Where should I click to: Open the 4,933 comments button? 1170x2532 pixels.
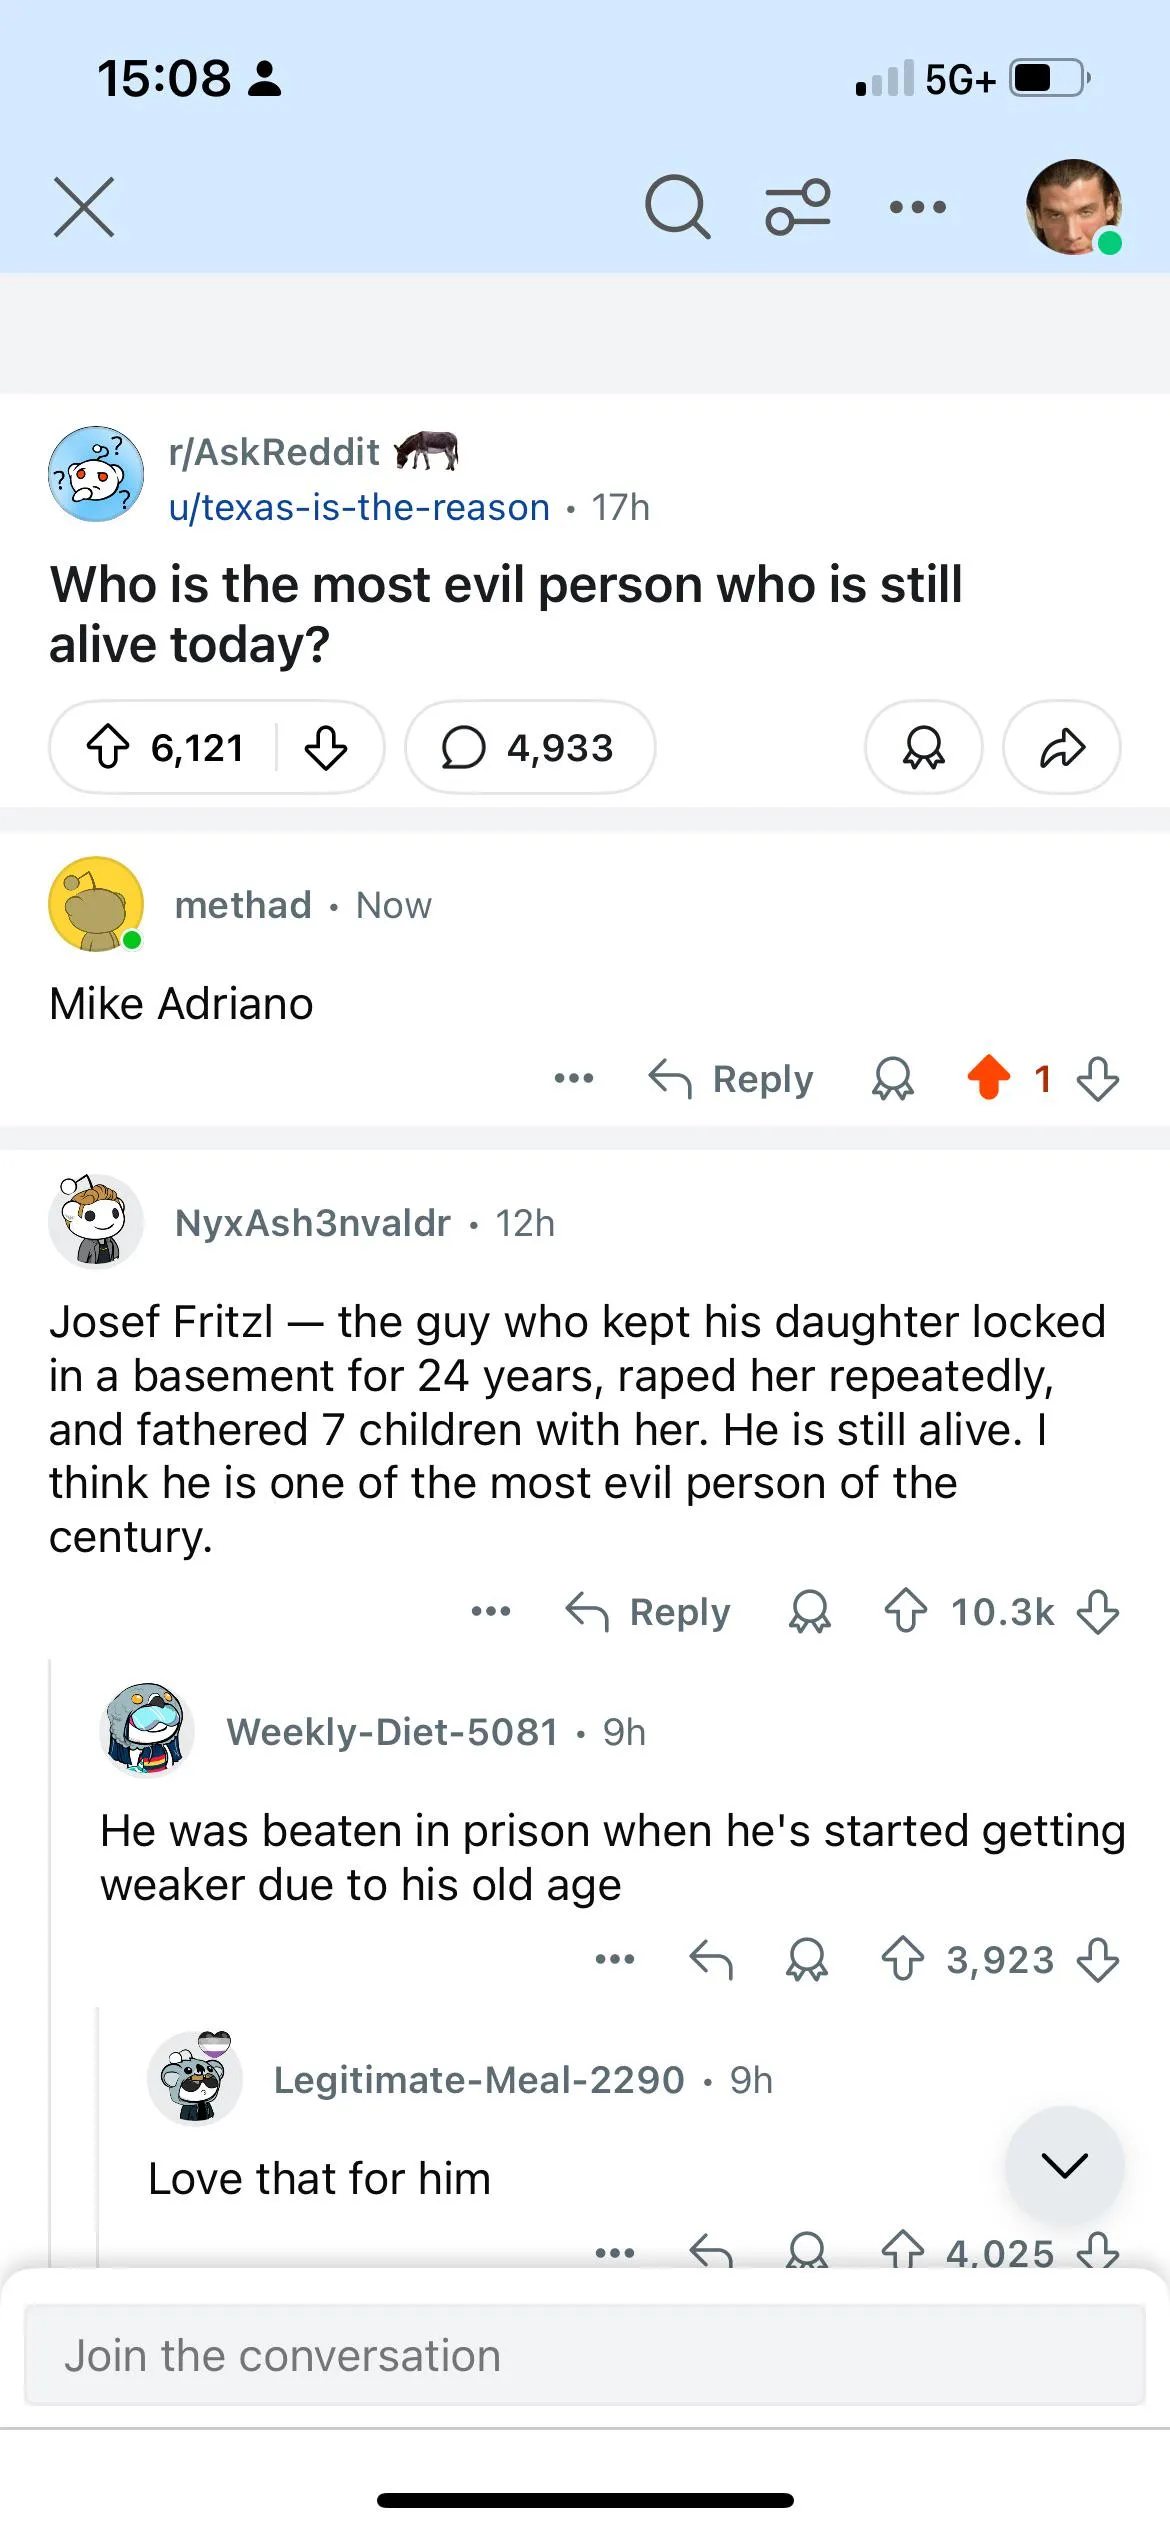pos(529,747)
